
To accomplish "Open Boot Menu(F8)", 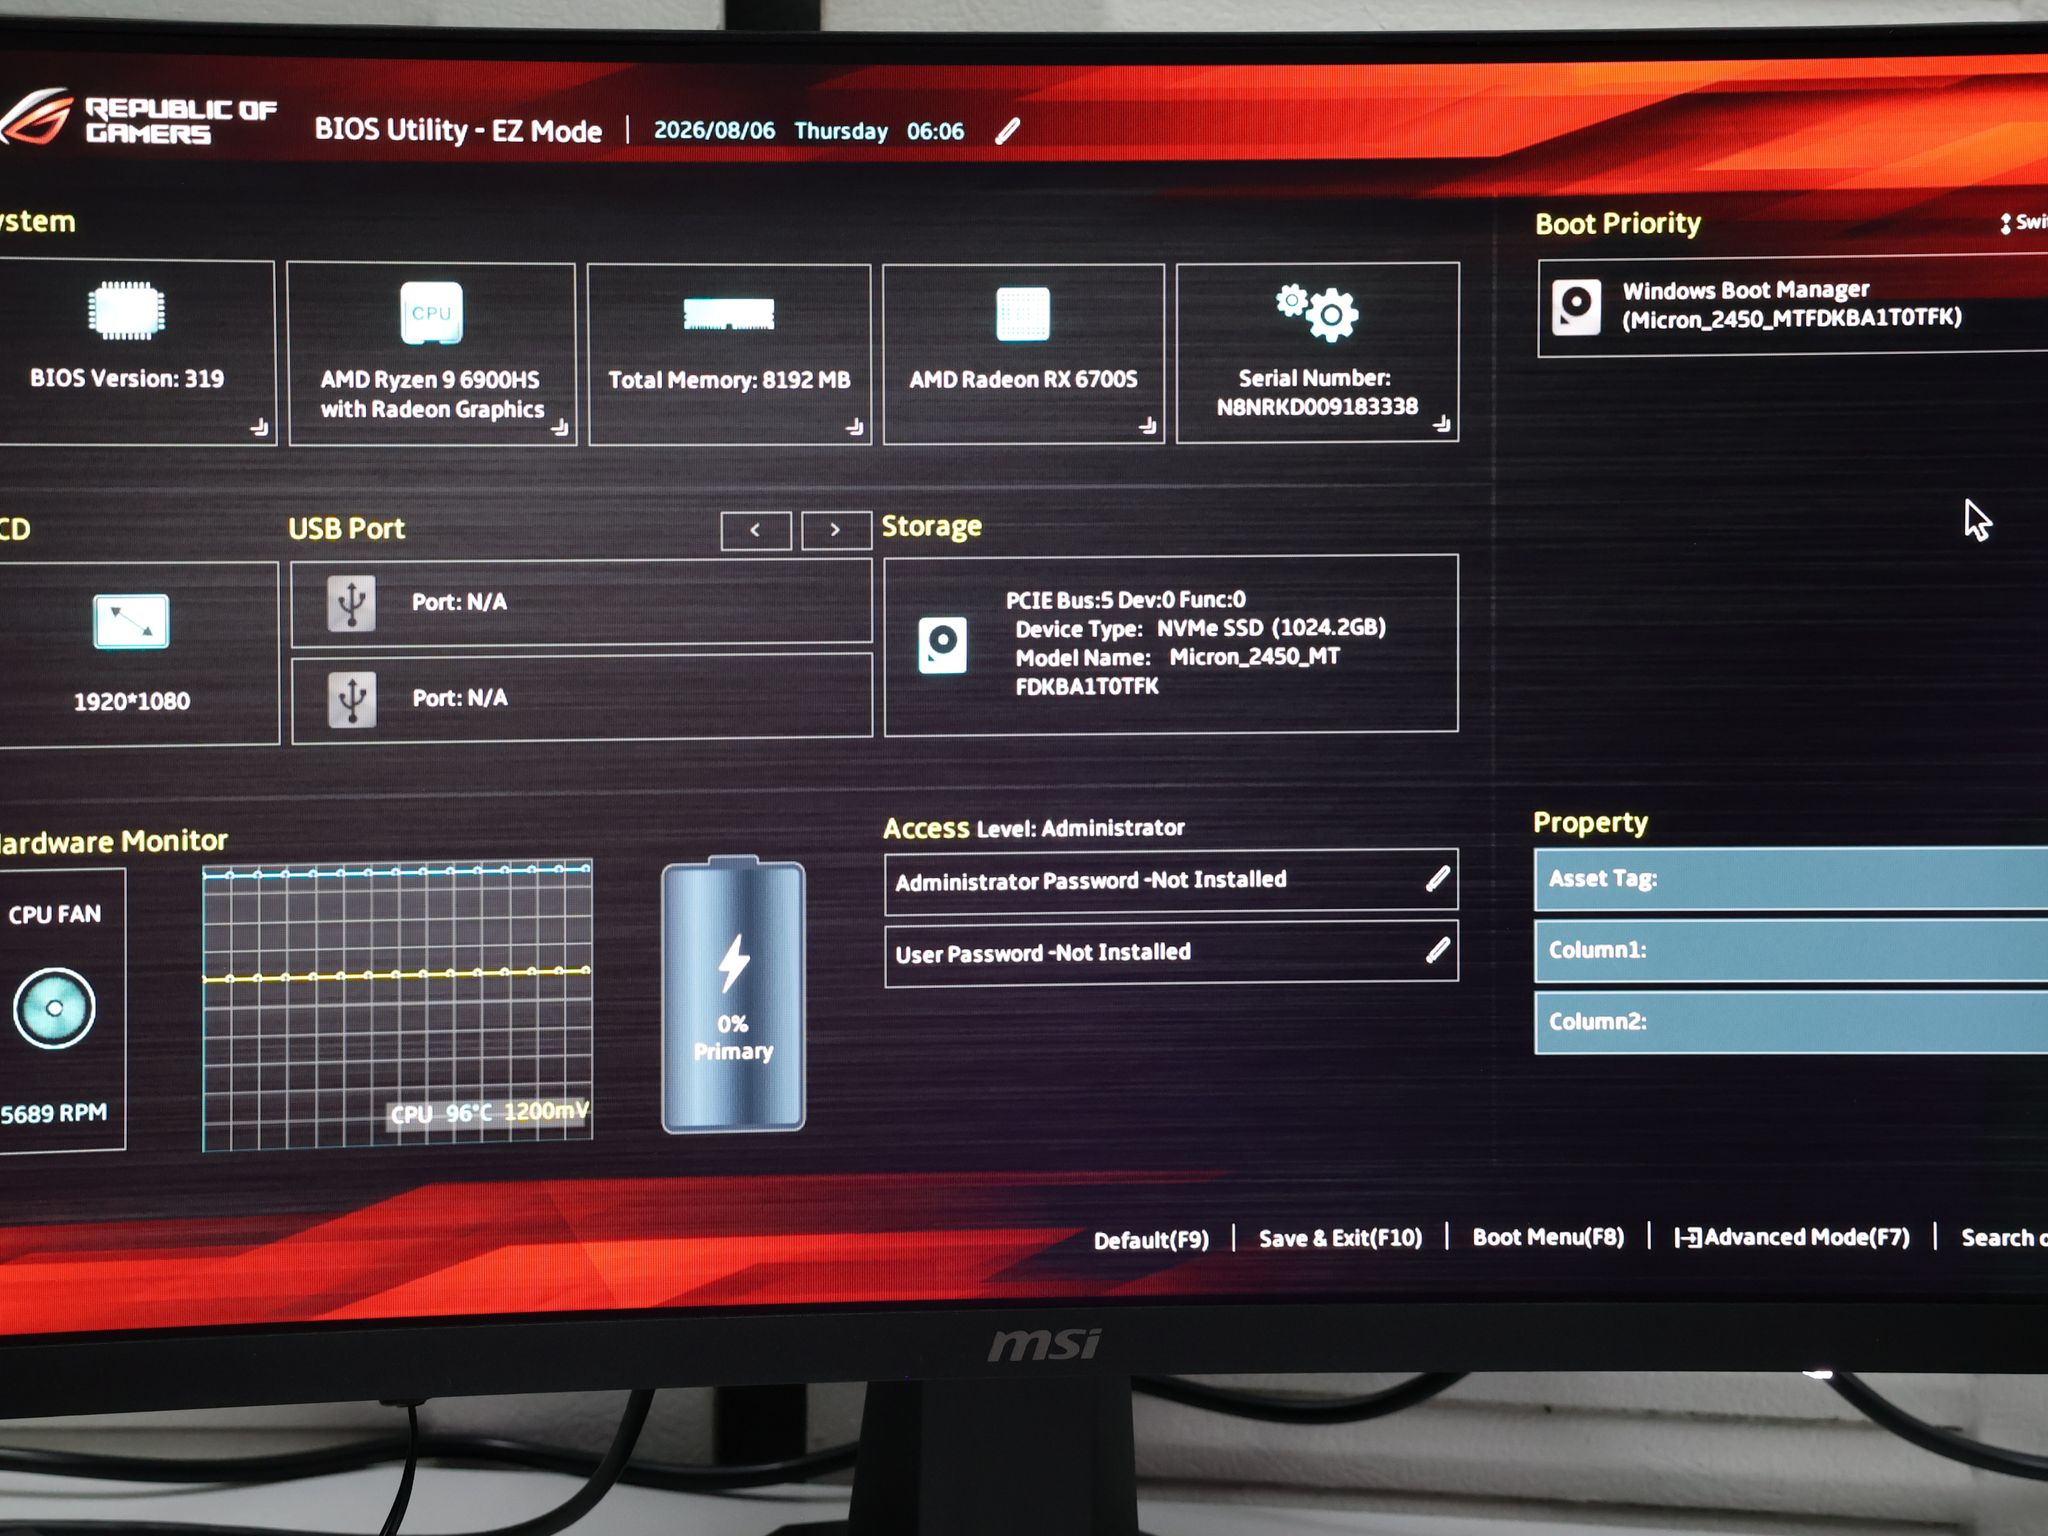I will 1548,1237.
